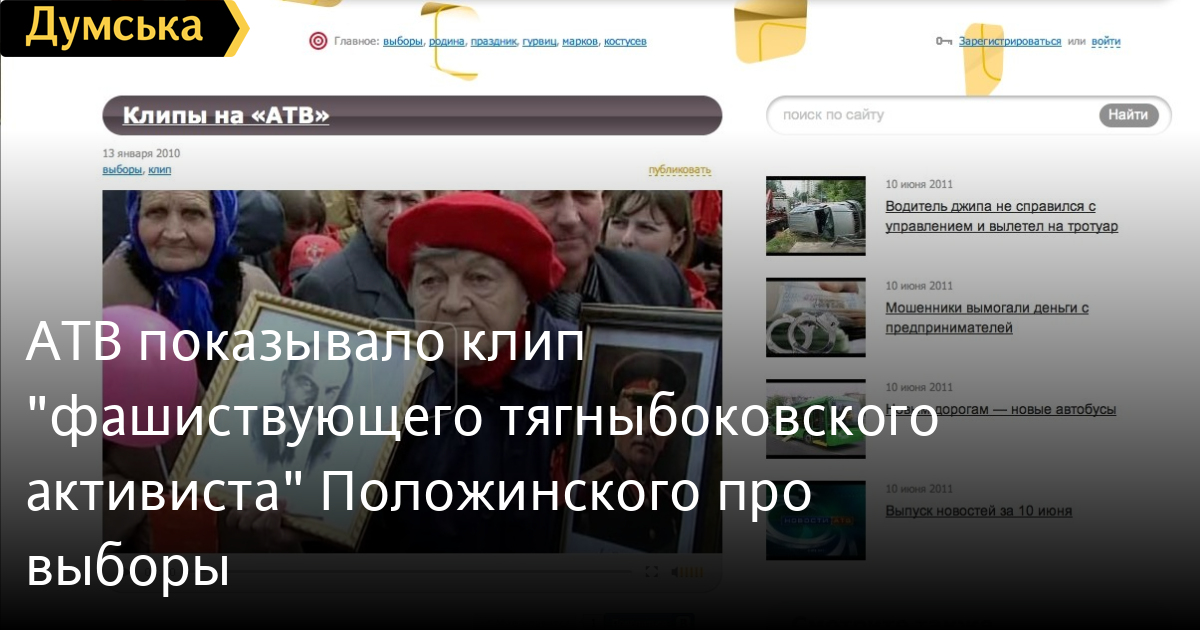1200x630 pixels.
Task: Click the key icon next to Зарегистрироваться
Action: [944, 41]
